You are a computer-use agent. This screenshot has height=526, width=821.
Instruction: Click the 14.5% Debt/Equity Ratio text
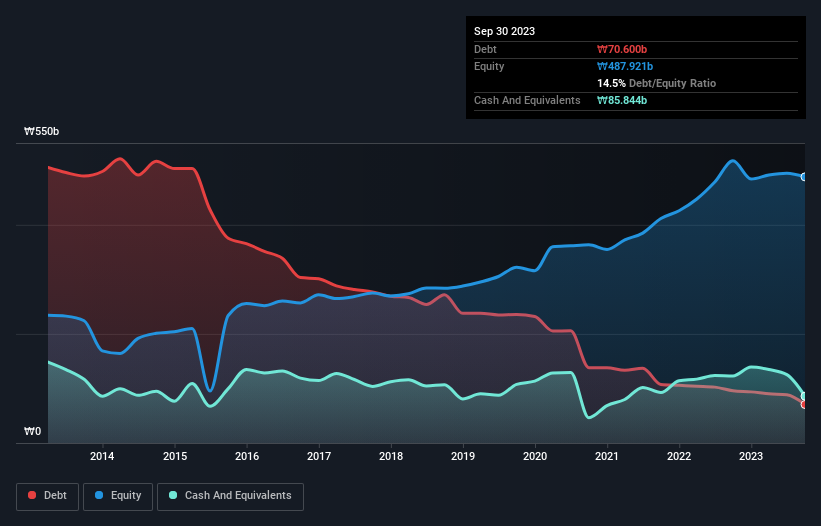coord(657,83)
